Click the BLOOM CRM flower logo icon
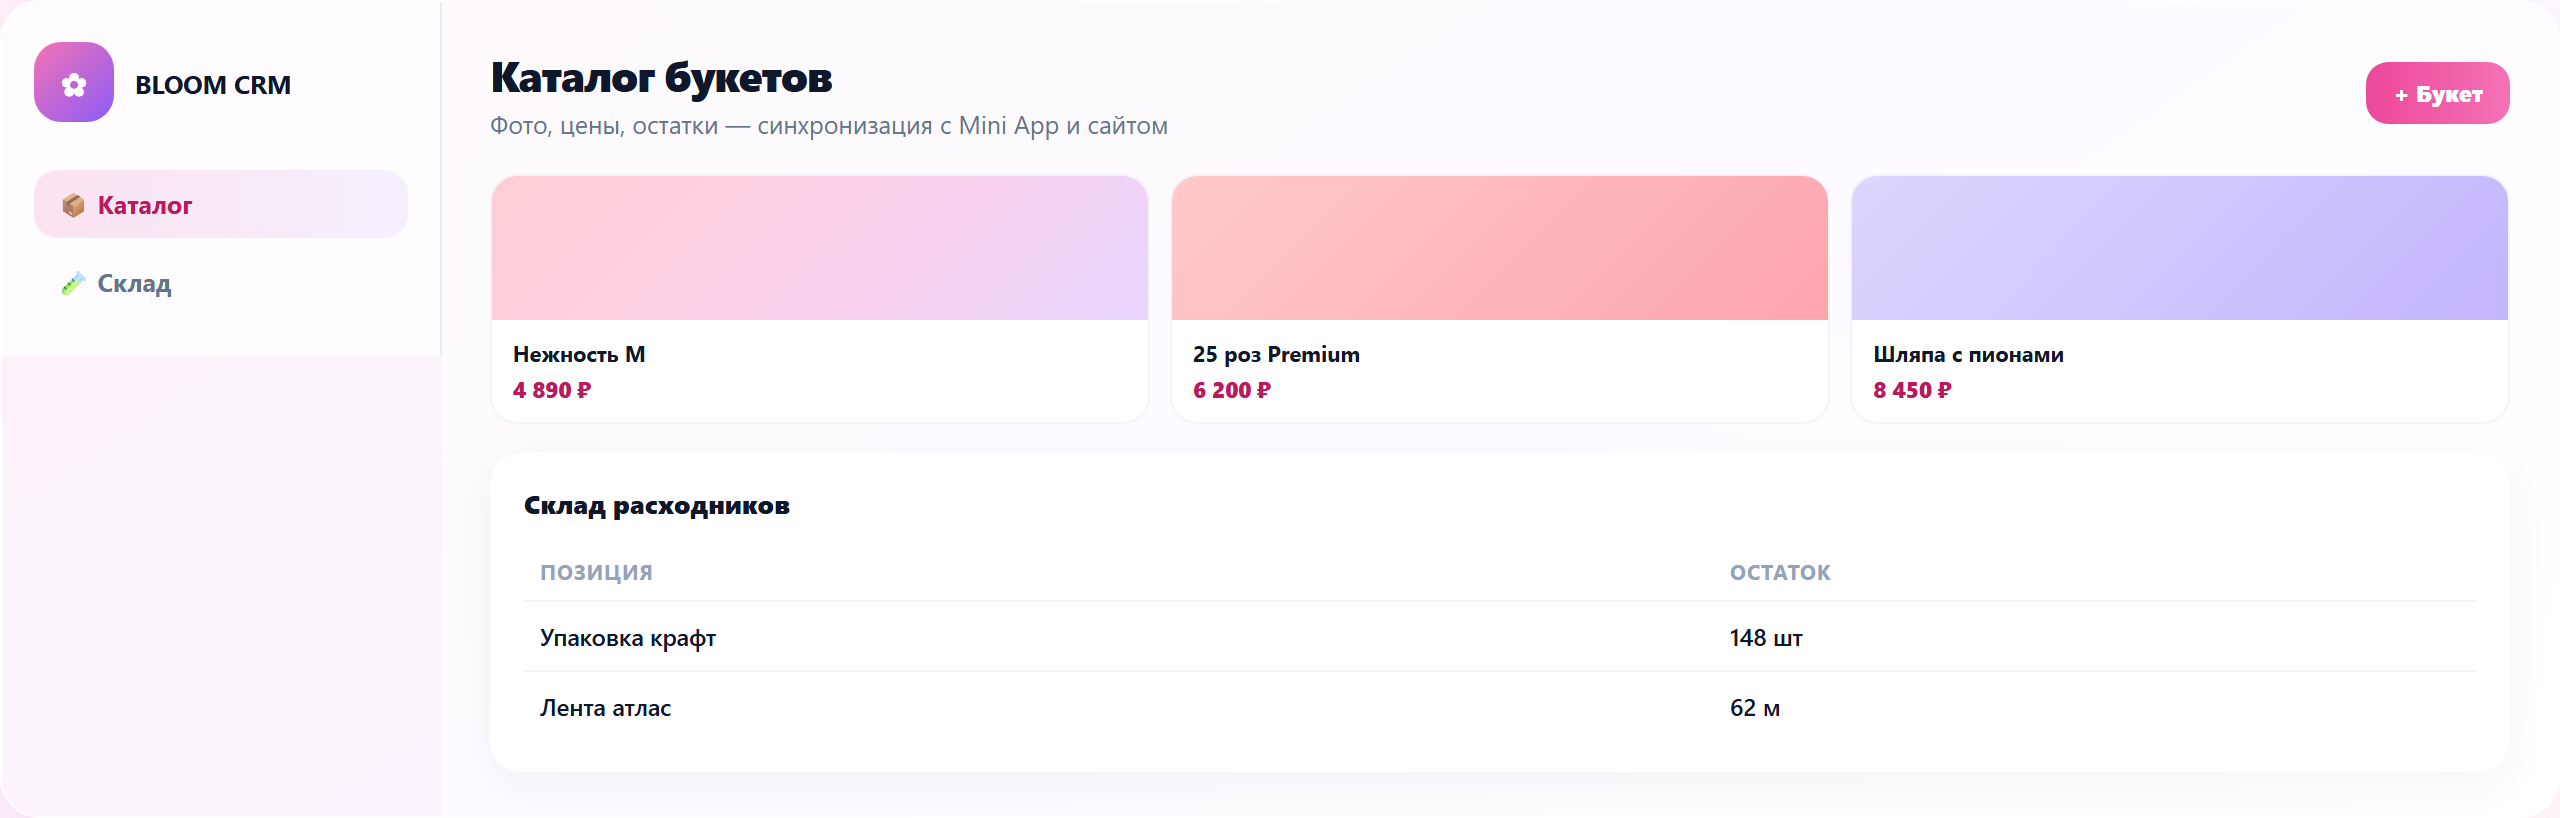Screen dimensions: 2560x818 74,82
